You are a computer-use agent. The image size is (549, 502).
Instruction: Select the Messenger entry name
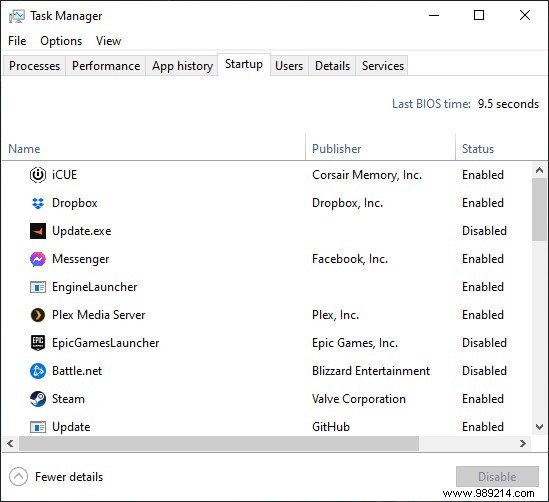(81, 259)
